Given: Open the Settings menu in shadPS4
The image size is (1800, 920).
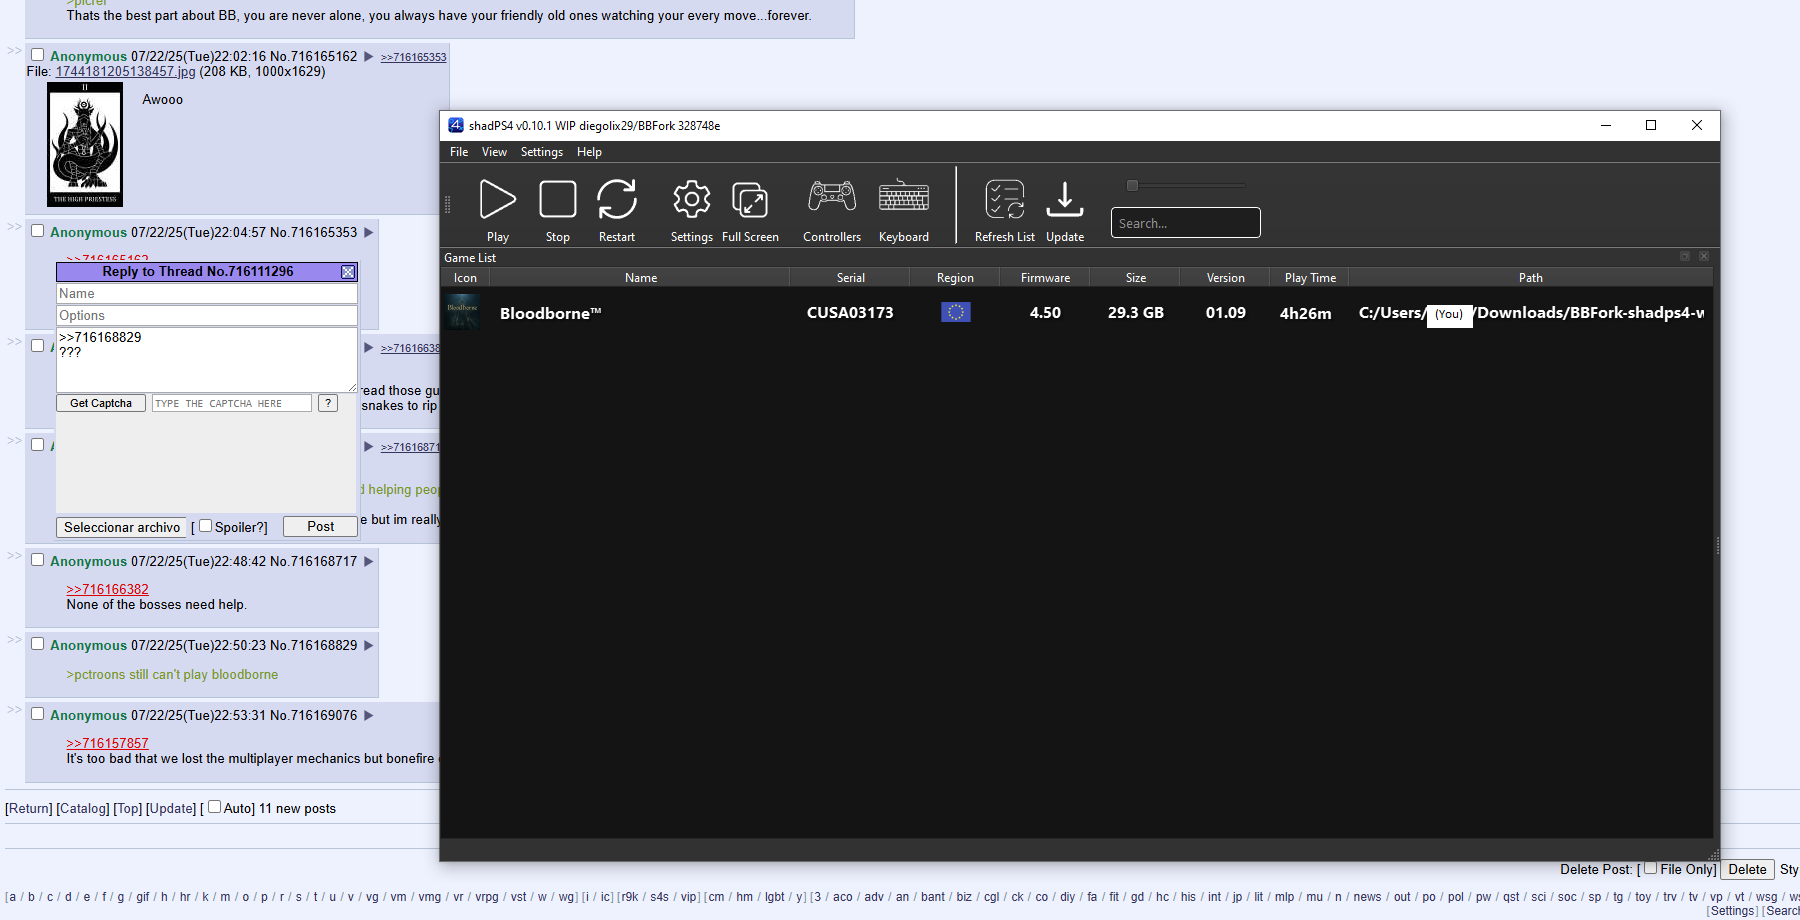Looking at the screenshot, I should (542, 152).
